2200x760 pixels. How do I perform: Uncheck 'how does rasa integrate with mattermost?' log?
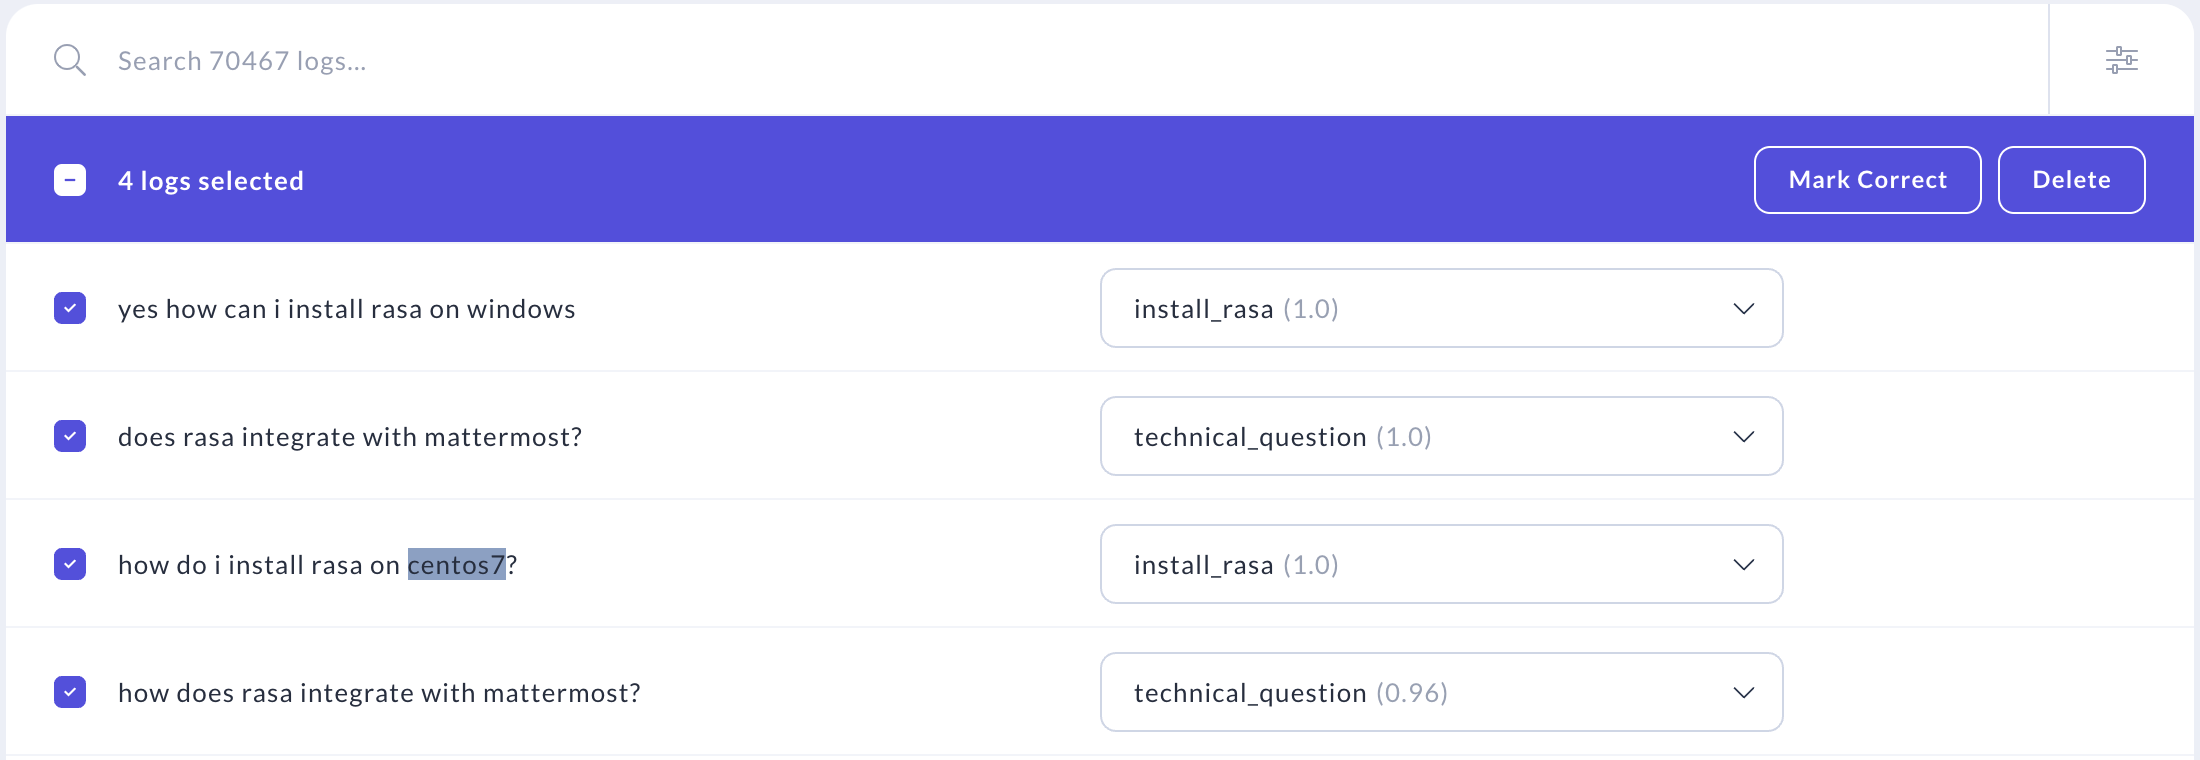70,692
